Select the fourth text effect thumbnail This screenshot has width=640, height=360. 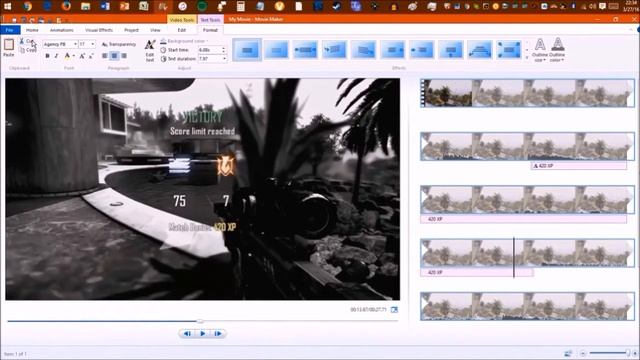334,50
